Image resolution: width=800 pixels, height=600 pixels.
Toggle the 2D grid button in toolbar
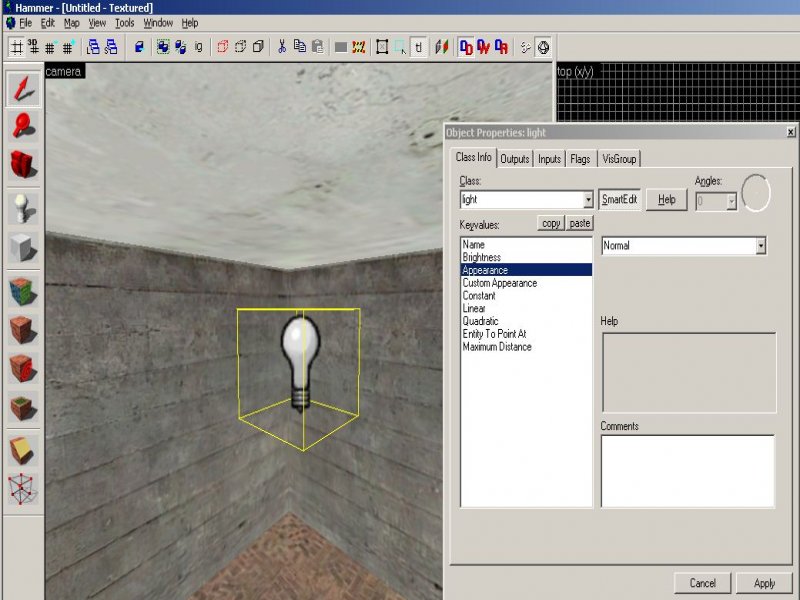17,46
